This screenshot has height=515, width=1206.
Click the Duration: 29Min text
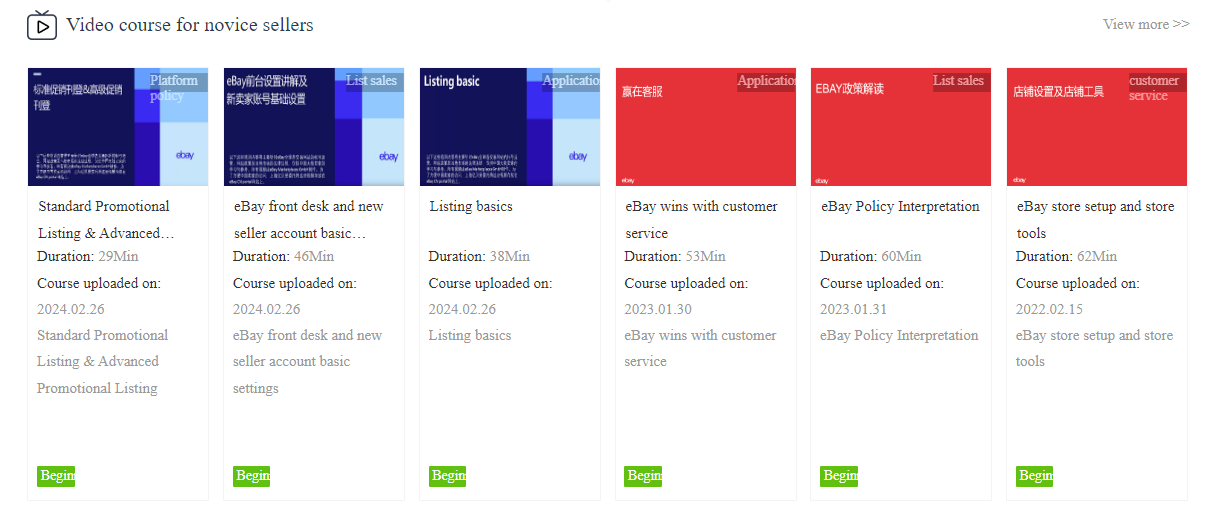point(88,257)
